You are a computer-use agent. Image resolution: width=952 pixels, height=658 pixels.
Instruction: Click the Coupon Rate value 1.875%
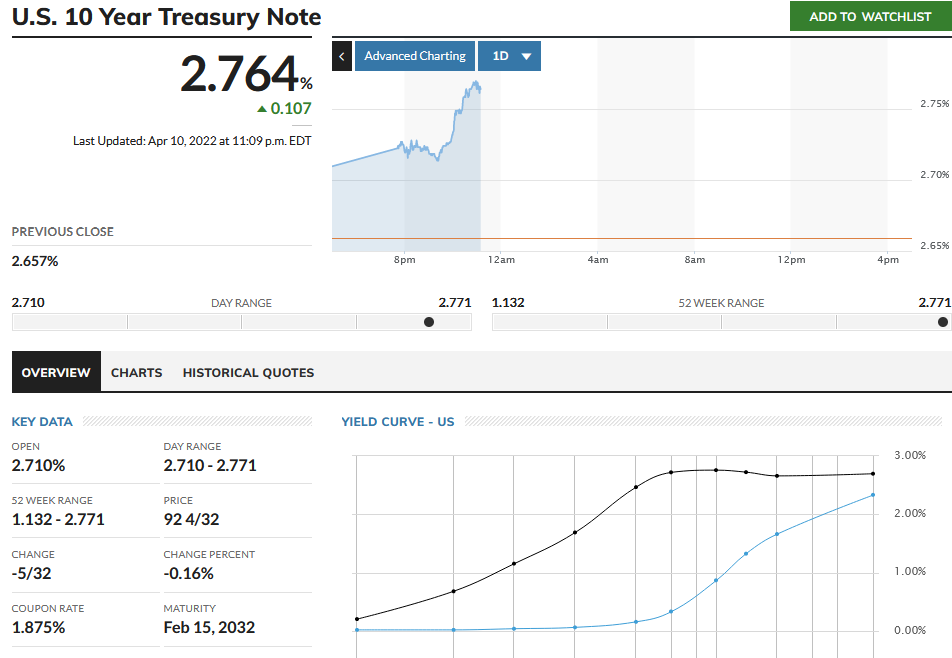click(38, 628)
